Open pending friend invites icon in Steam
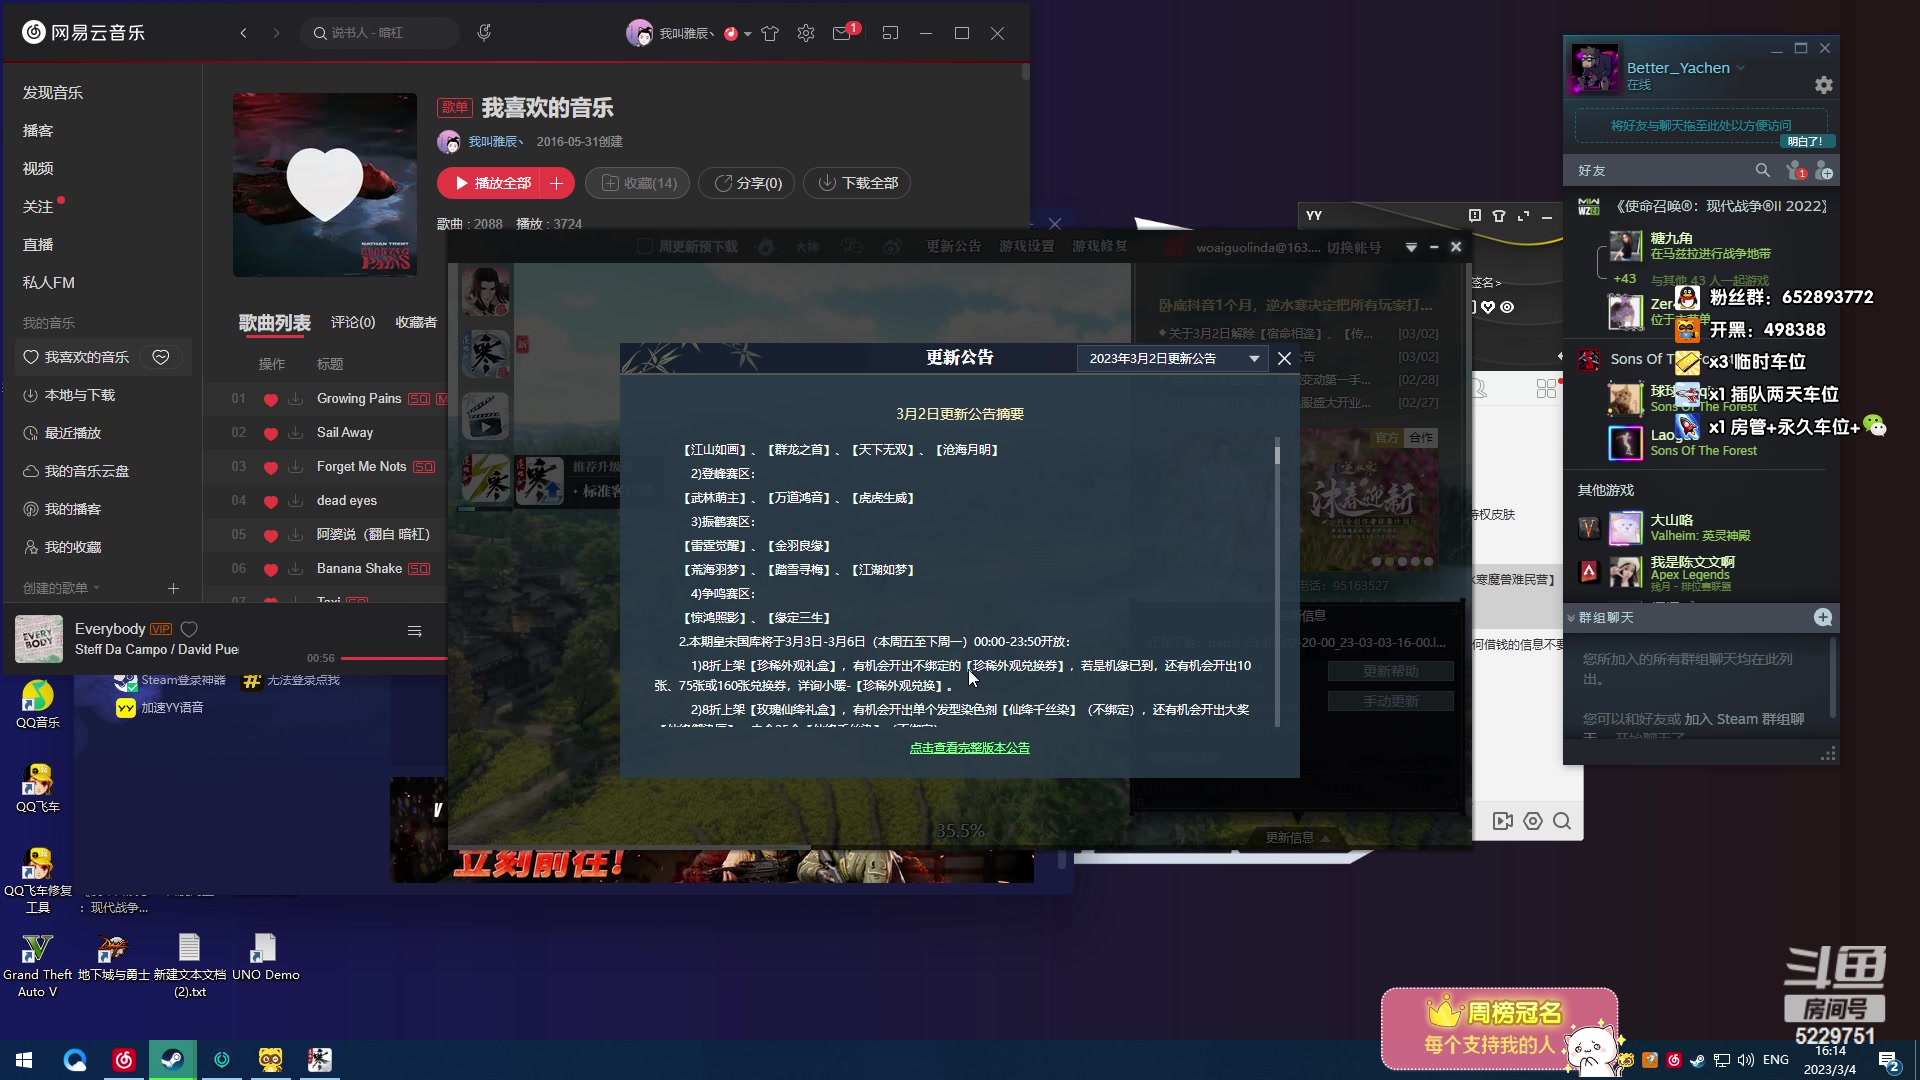The image size is (1920, 1080). click(1795, 171)
